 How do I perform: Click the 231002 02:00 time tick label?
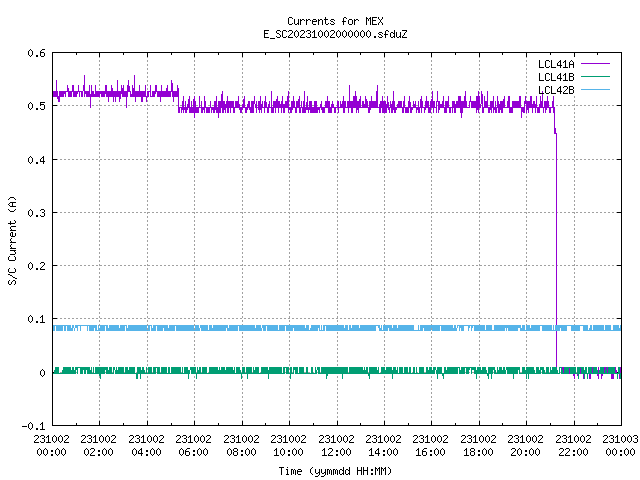[98, 446]
